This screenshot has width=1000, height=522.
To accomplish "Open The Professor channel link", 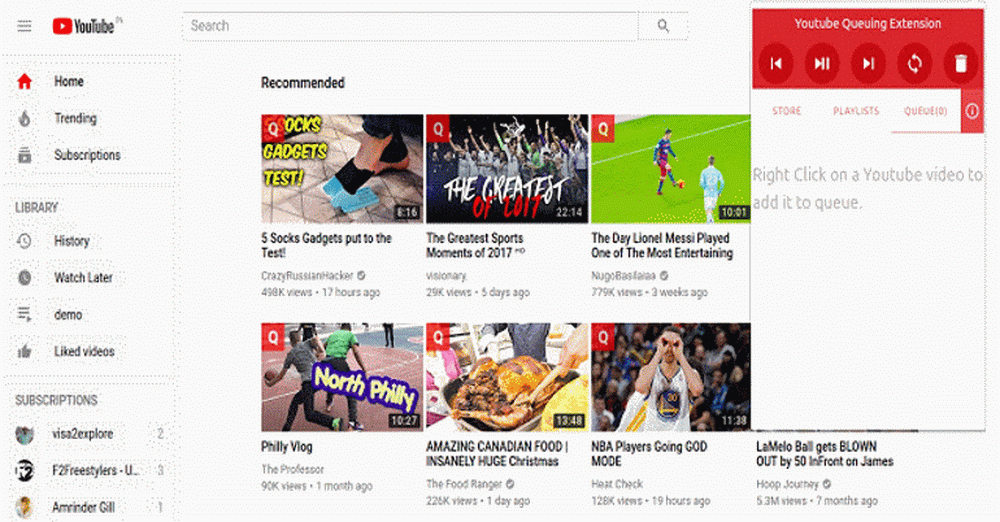I will [x=292, y=470].
